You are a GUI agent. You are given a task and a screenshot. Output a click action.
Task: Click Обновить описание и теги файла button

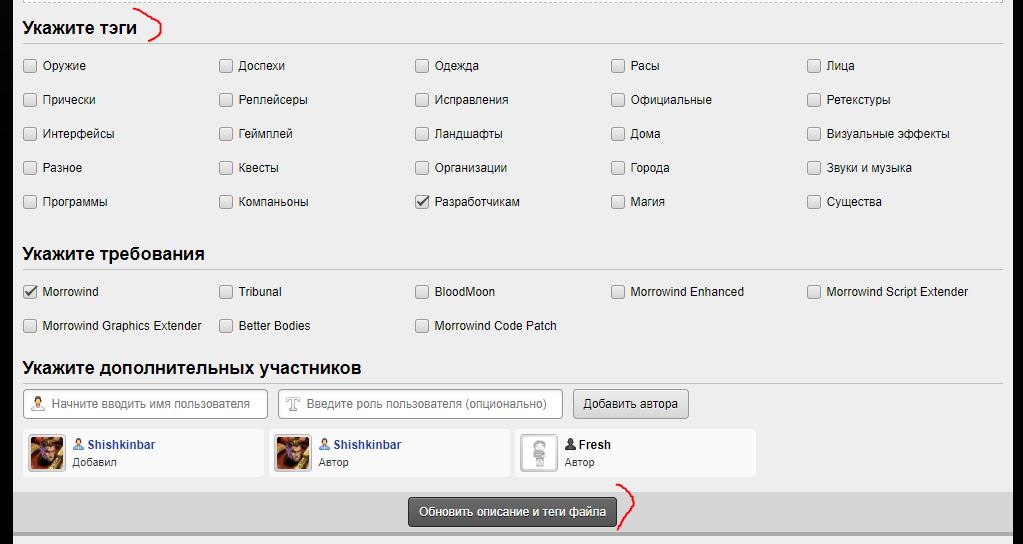coord(512,512)
